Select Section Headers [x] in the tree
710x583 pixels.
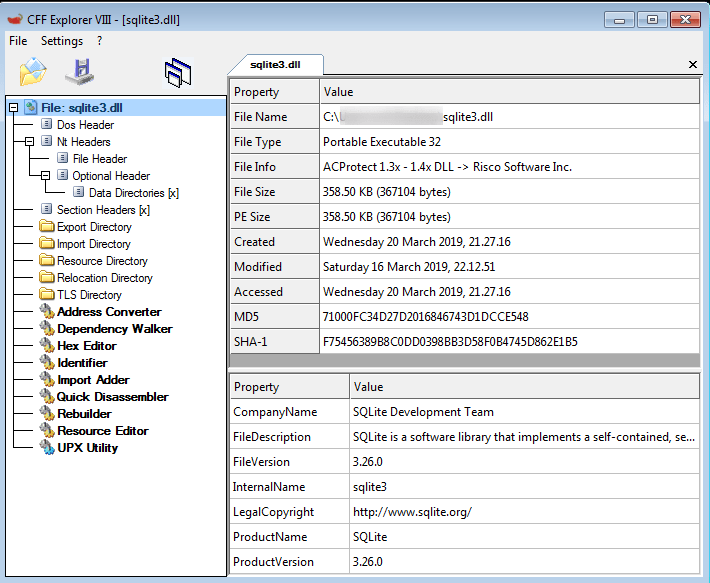[x=103, y=210]
